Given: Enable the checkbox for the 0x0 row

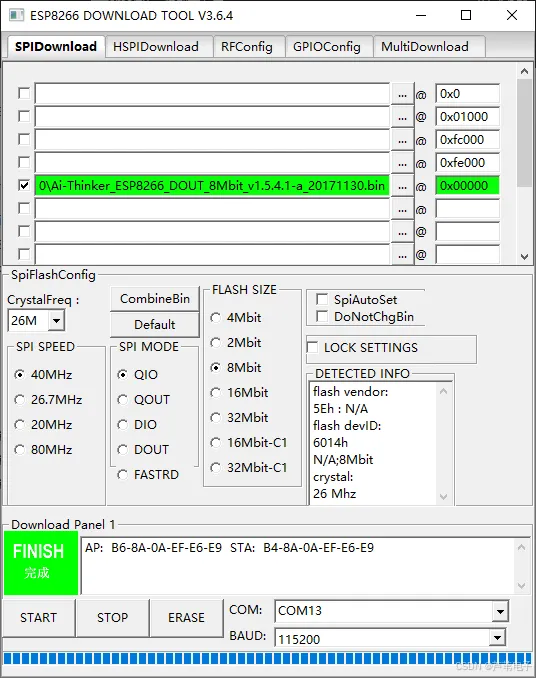Looking at the screenshot, I should tap(24, 93).
